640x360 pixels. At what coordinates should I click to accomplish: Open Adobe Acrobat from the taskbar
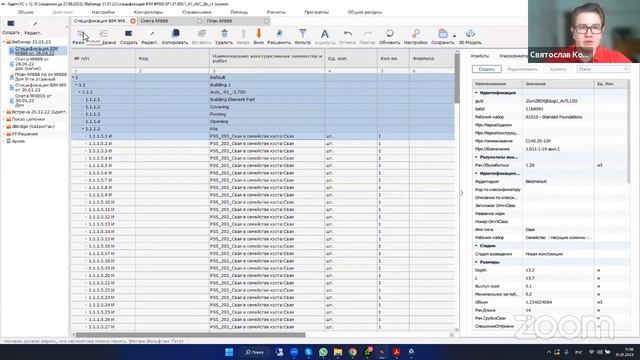pyautogui.click(x=396, y=352)
